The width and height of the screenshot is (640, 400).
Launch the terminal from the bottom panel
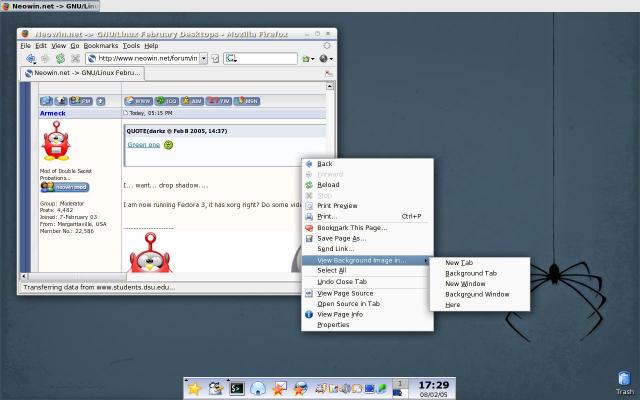pos(237,389)
